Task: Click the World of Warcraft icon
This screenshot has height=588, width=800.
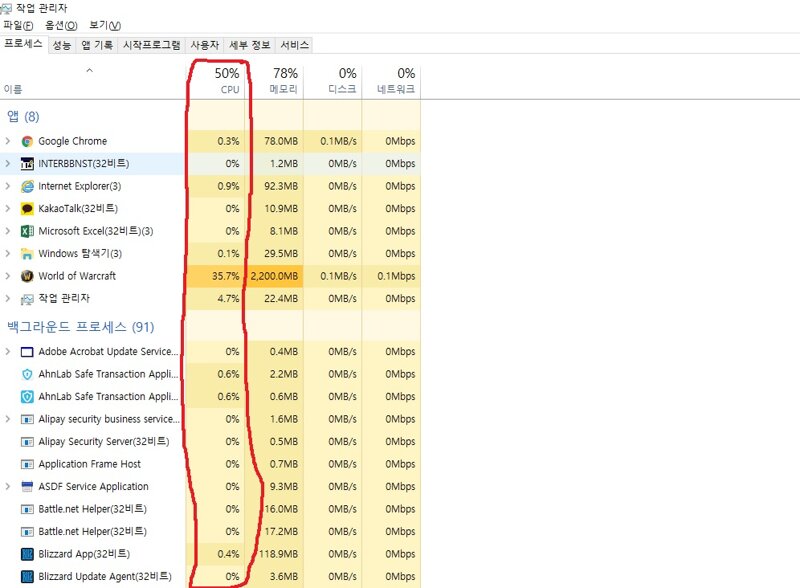Action: pos(27,276)
